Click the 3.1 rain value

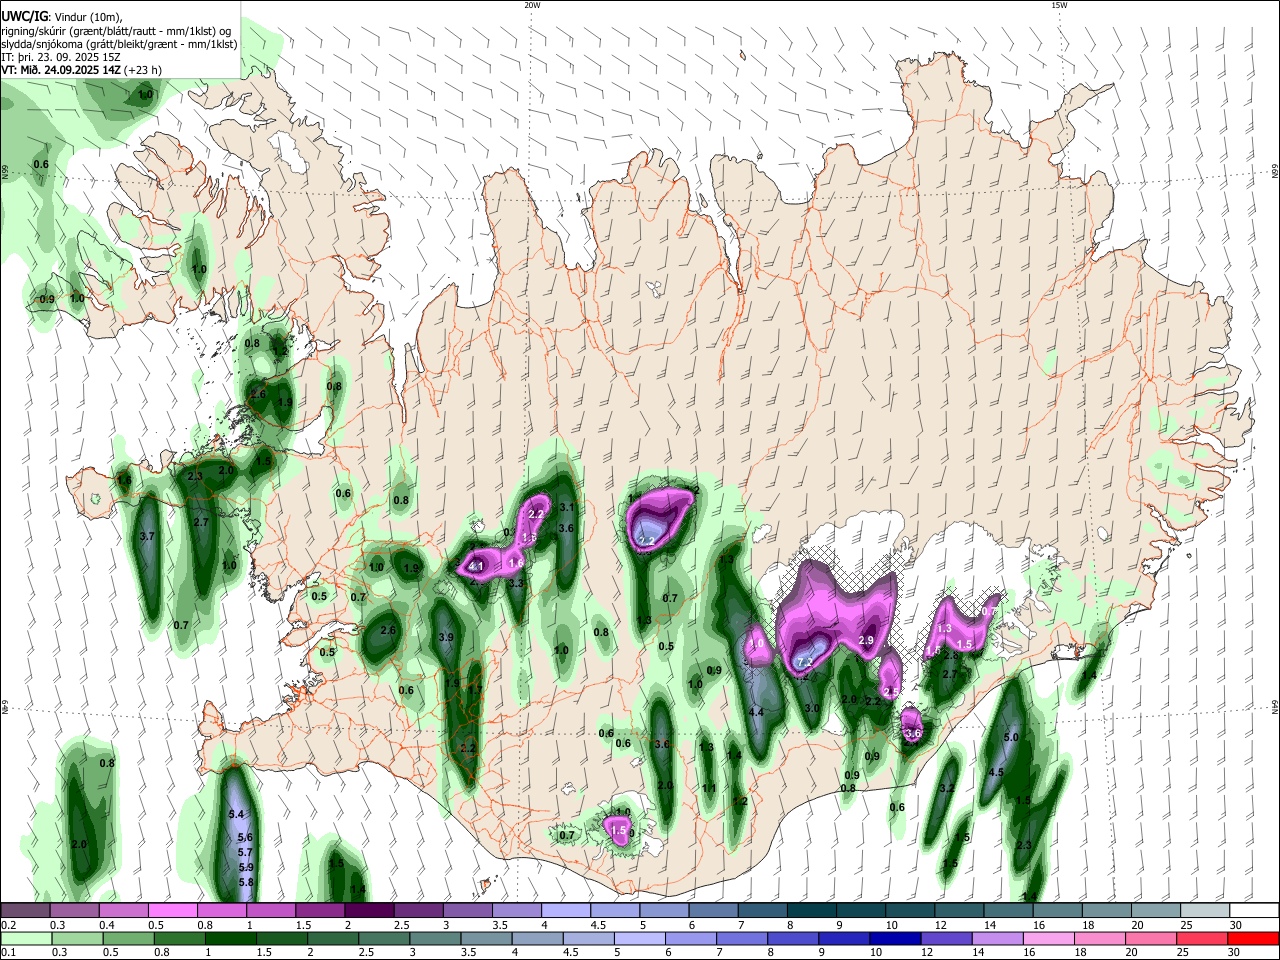(566, 507)
